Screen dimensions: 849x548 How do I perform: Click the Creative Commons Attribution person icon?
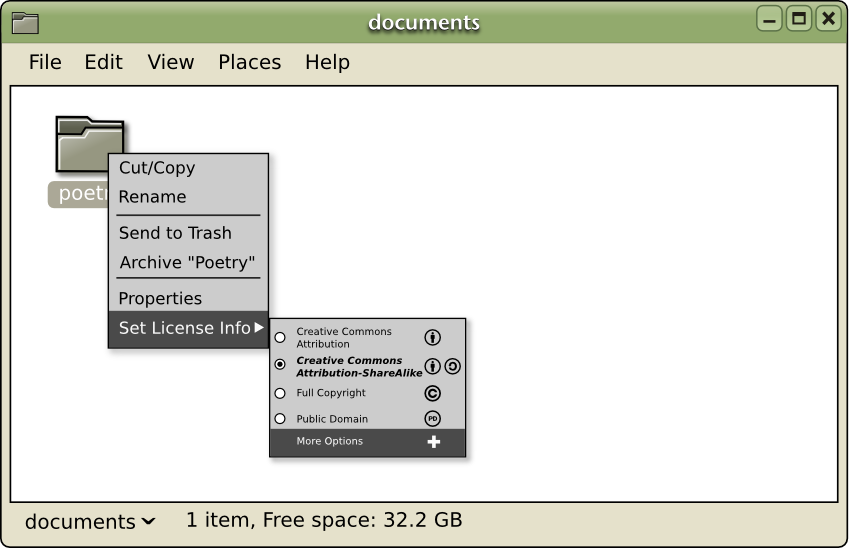tap(432, 337)
